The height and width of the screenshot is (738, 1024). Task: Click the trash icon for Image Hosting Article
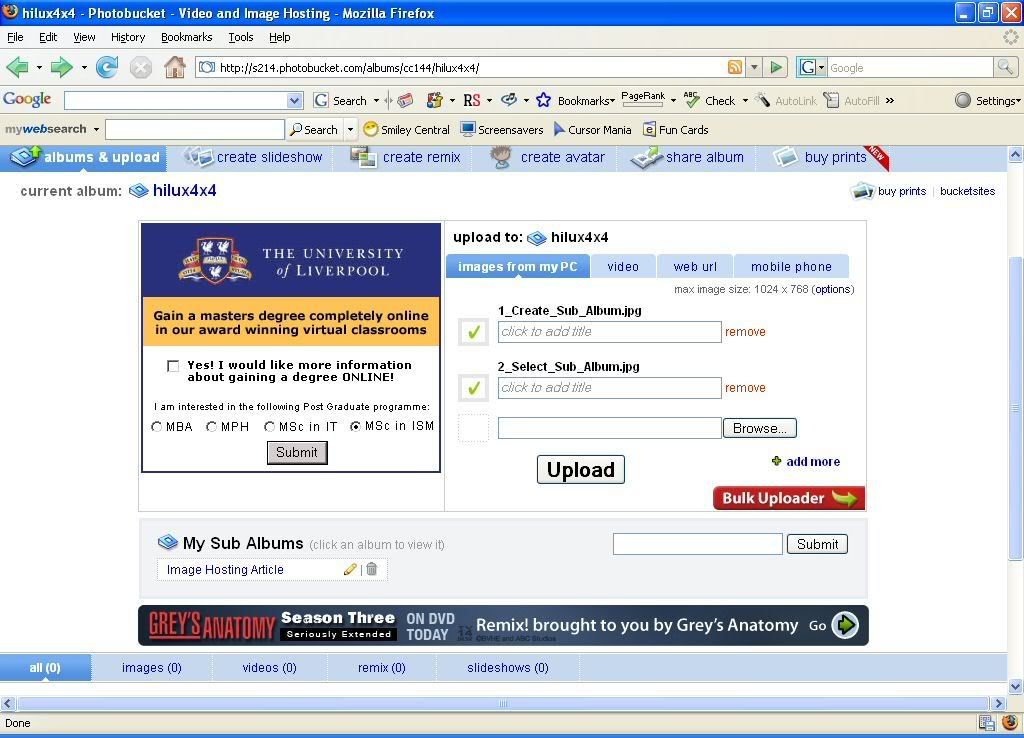click(372, 570)
